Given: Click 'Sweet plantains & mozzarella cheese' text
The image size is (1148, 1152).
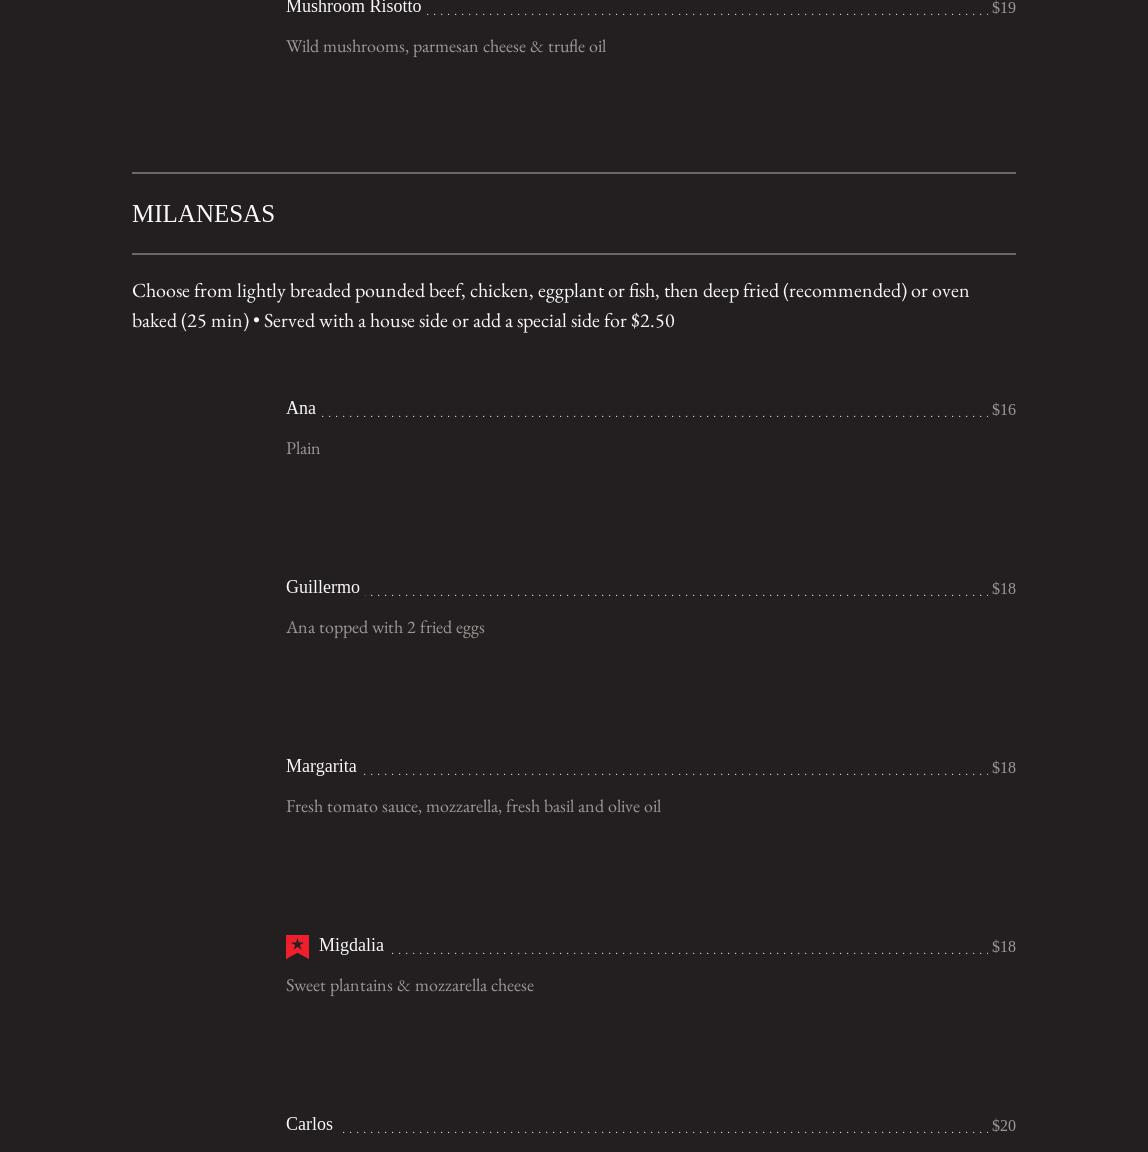Looking at the screenshot, I should pos(409,985).
